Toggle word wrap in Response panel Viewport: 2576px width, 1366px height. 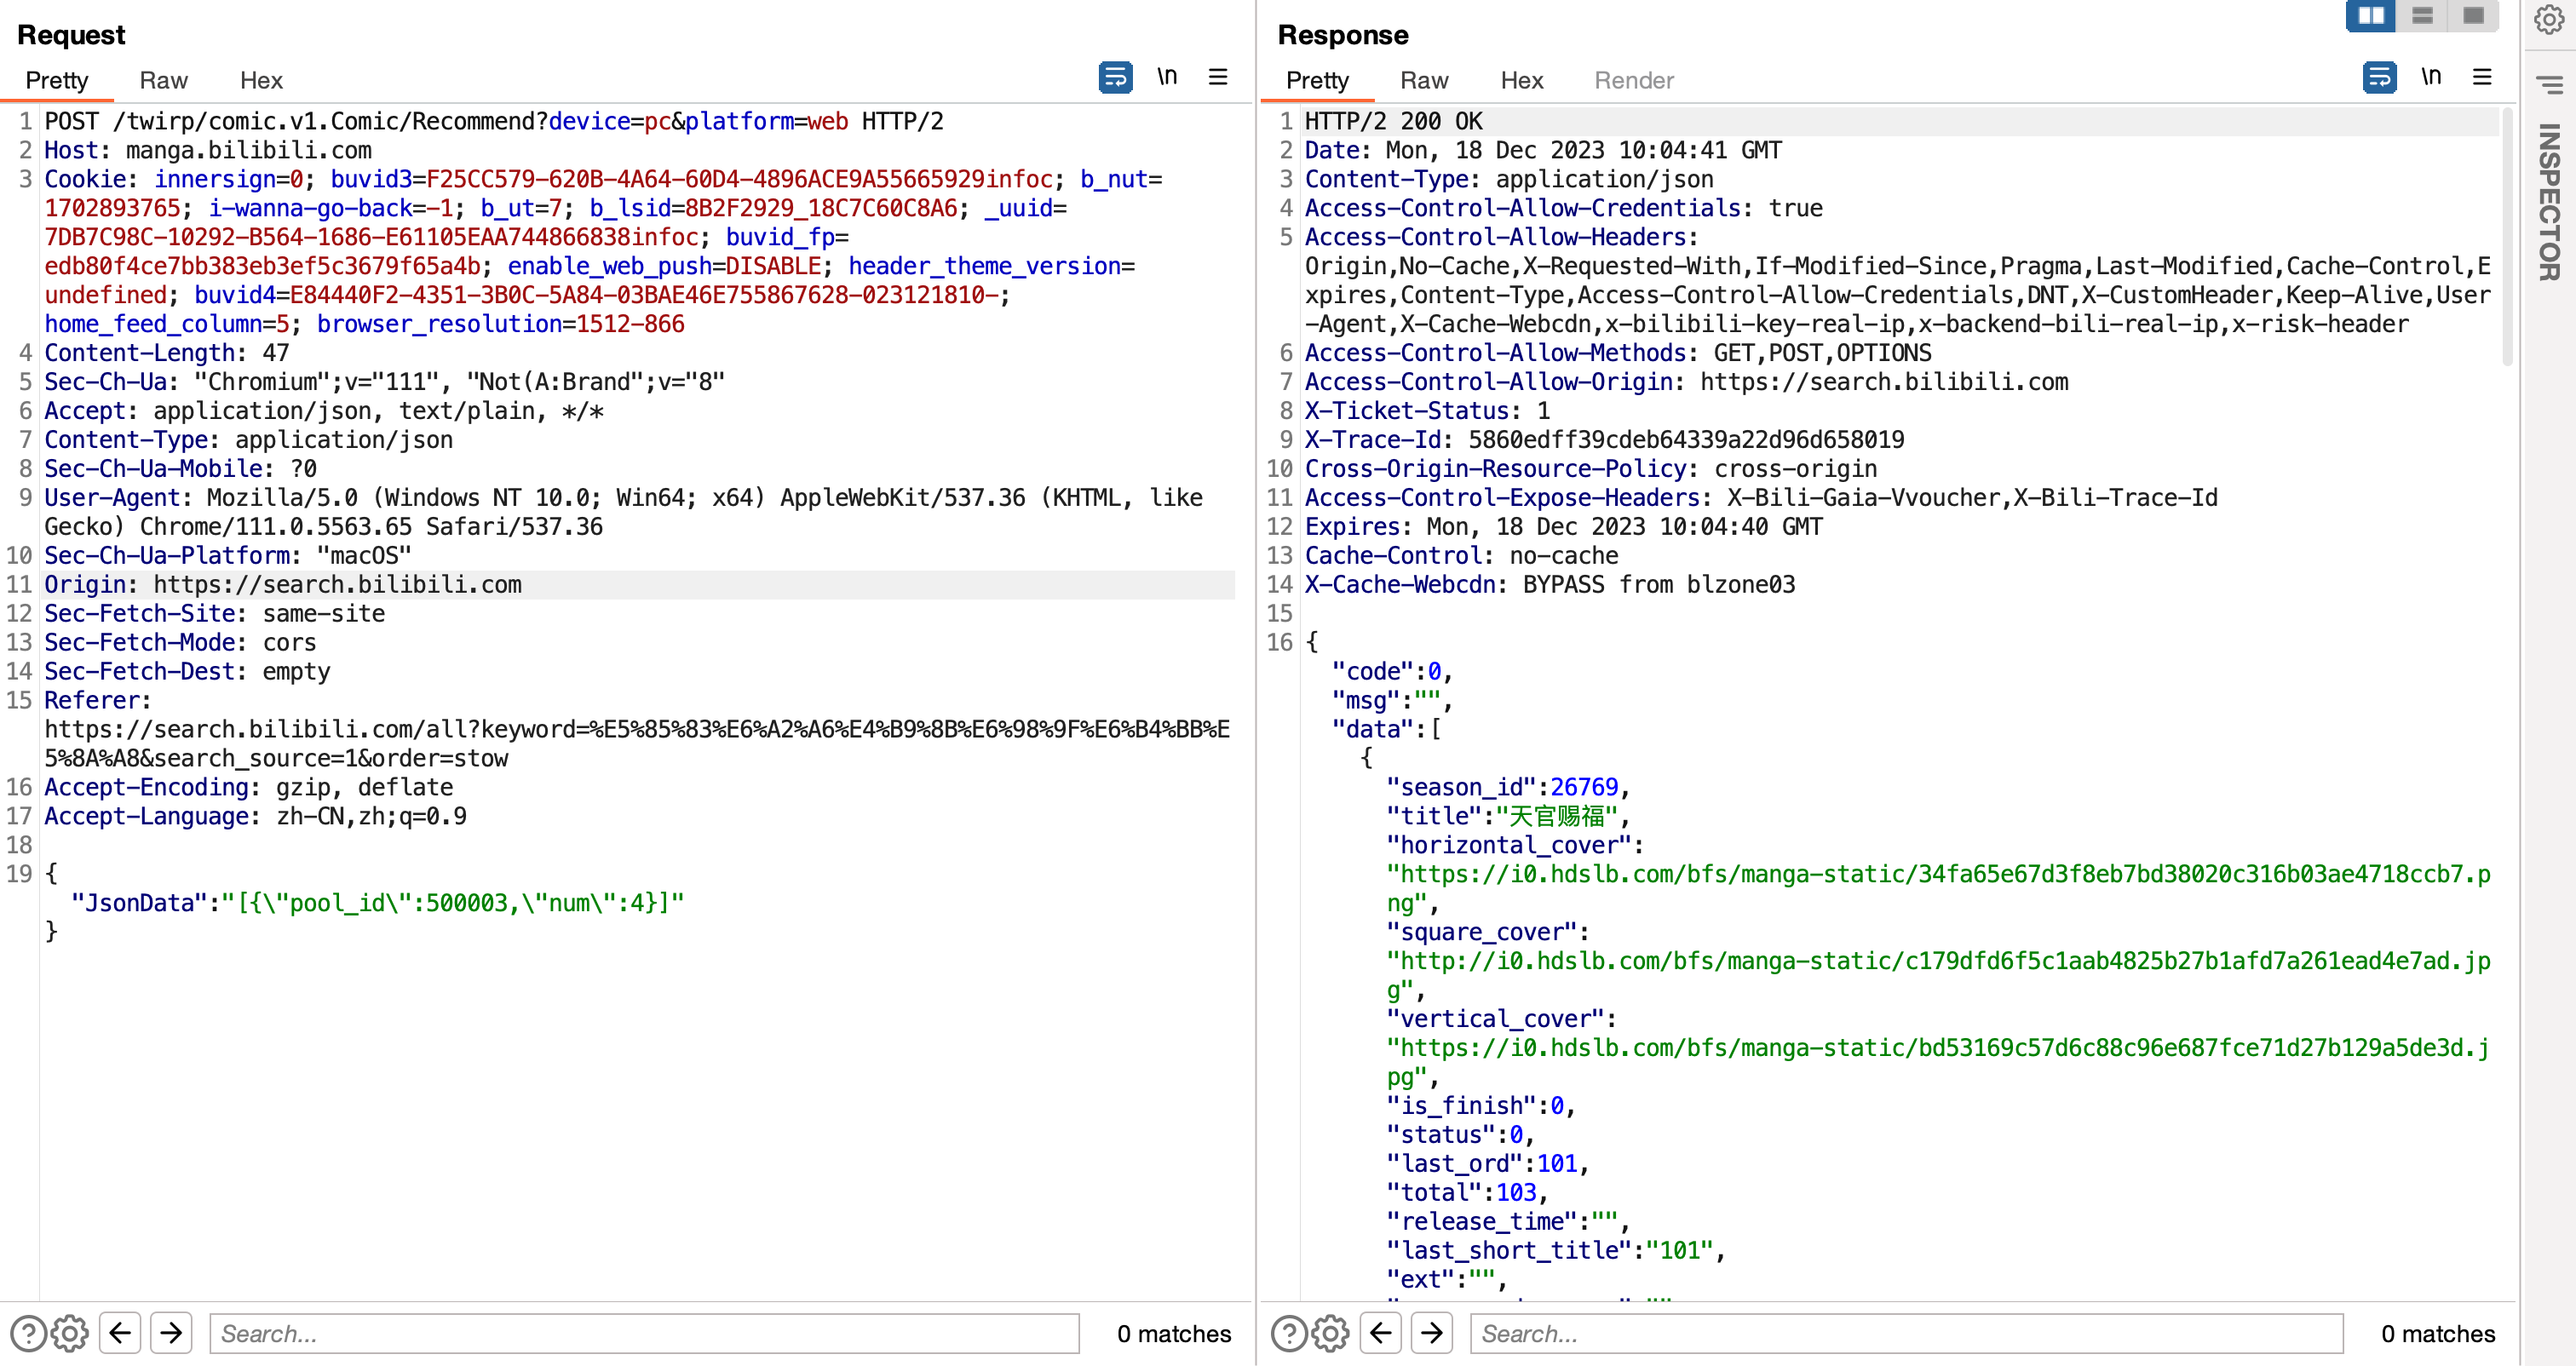point(2379,77)
